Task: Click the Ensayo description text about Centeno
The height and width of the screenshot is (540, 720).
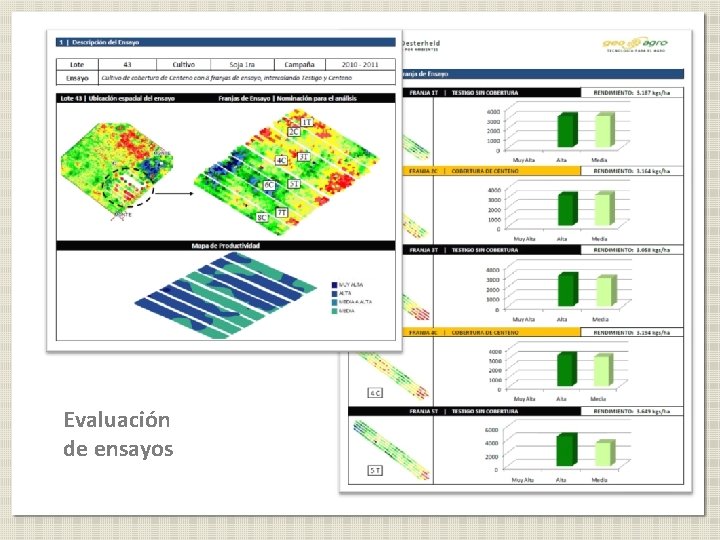Action: pos(226,78)
